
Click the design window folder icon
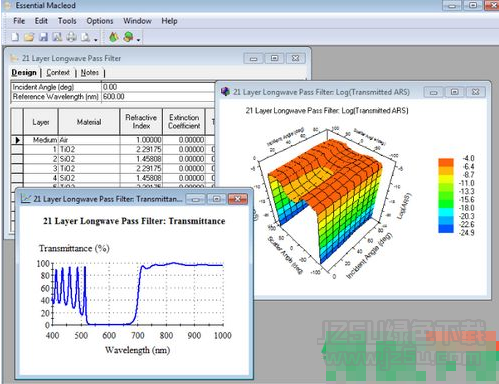(14, 58)
